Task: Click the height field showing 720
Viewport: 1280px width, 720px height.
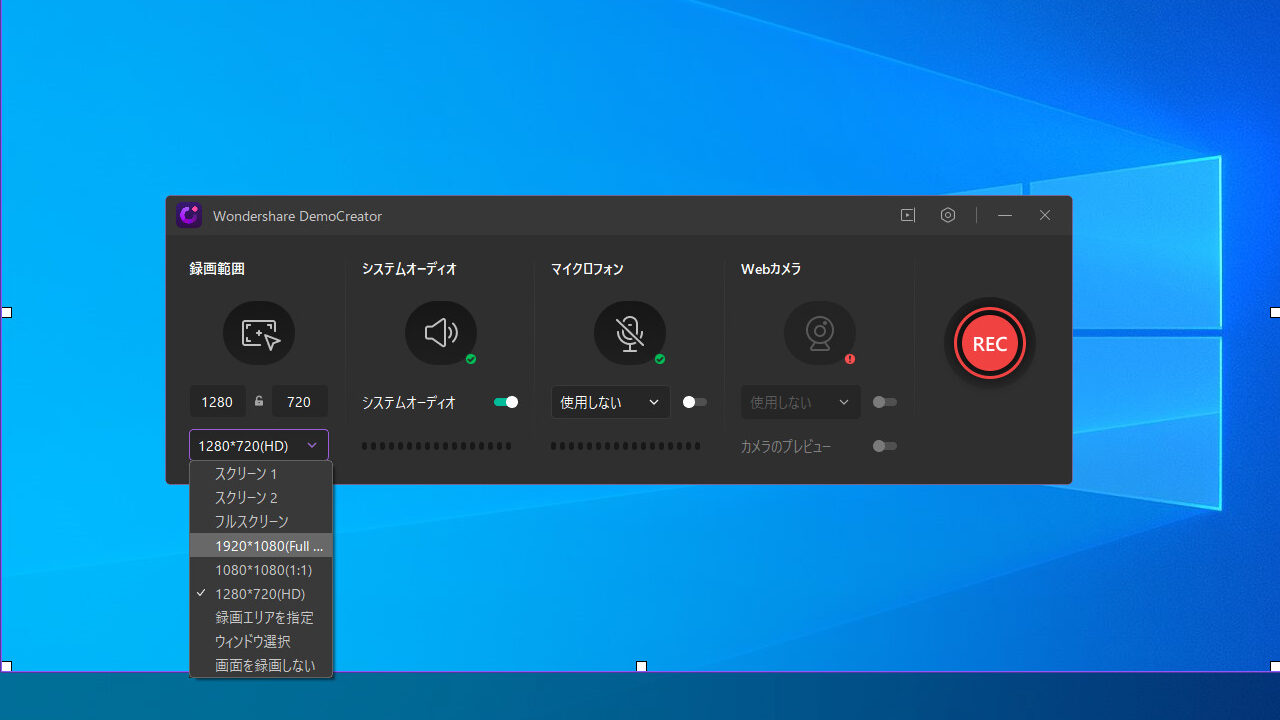Action: tap(299, 402)
